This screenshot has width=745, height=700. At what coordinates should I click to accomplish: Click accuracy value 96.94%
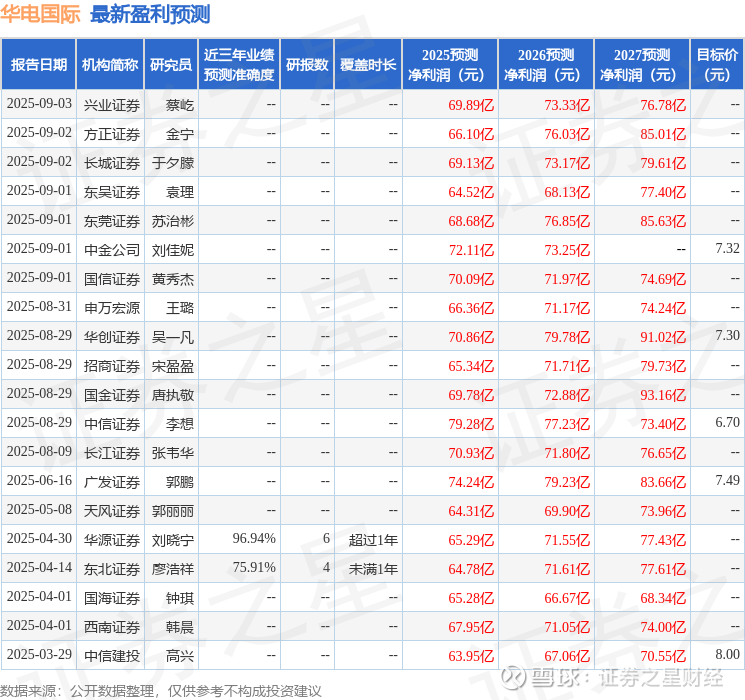254,538
